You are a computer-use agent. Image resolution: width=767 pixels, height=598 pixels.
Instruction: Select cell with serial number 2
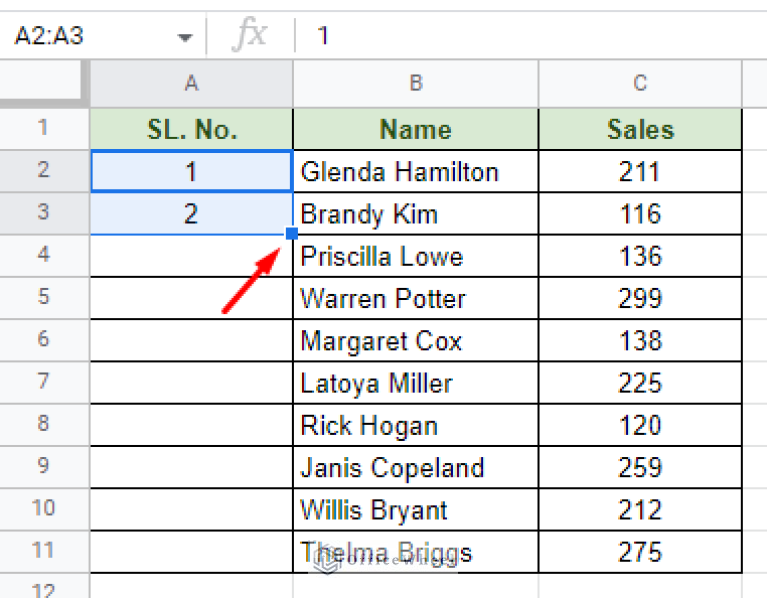pyautogui.click(x=191, y=214)
